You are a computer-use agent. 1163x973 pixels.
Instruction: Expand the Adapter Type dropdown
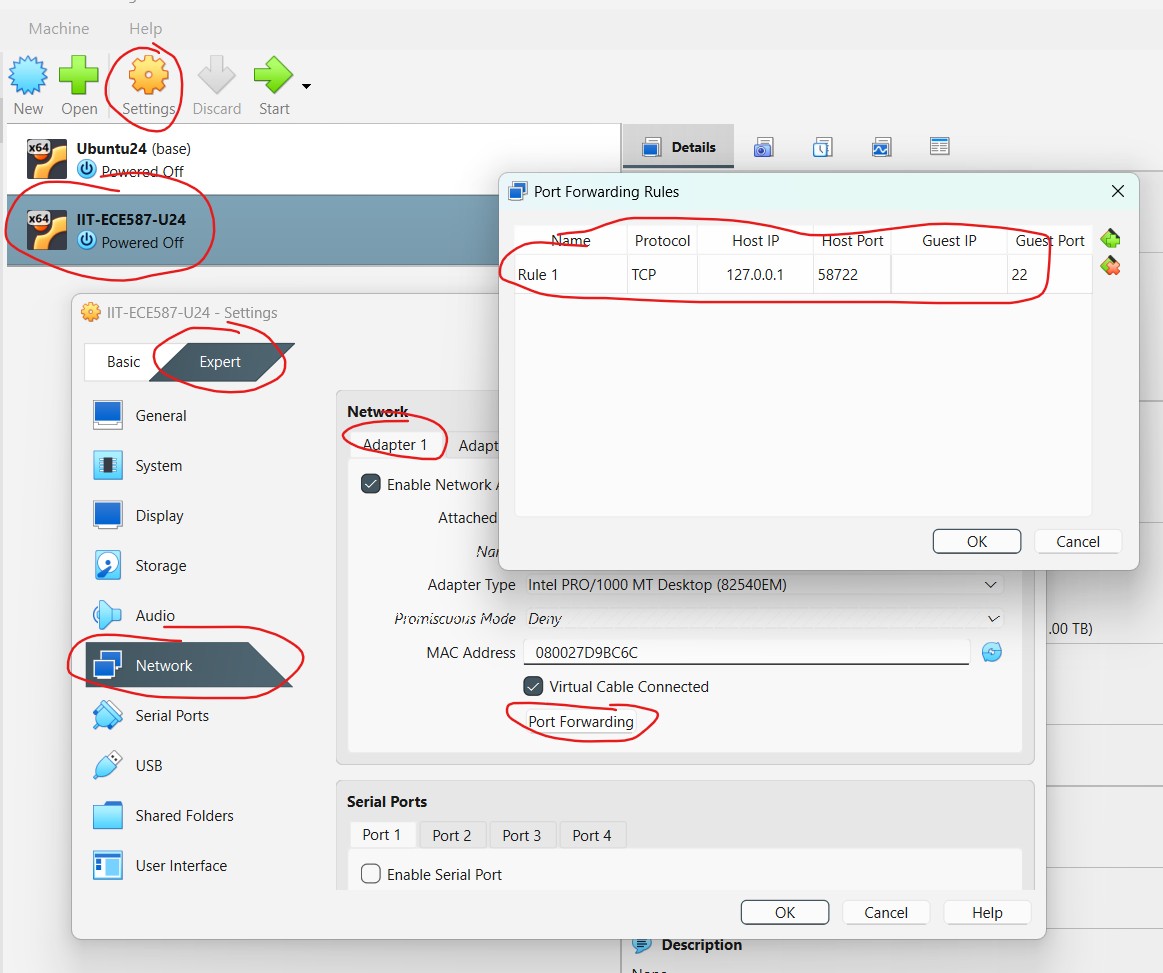[990, 585]
